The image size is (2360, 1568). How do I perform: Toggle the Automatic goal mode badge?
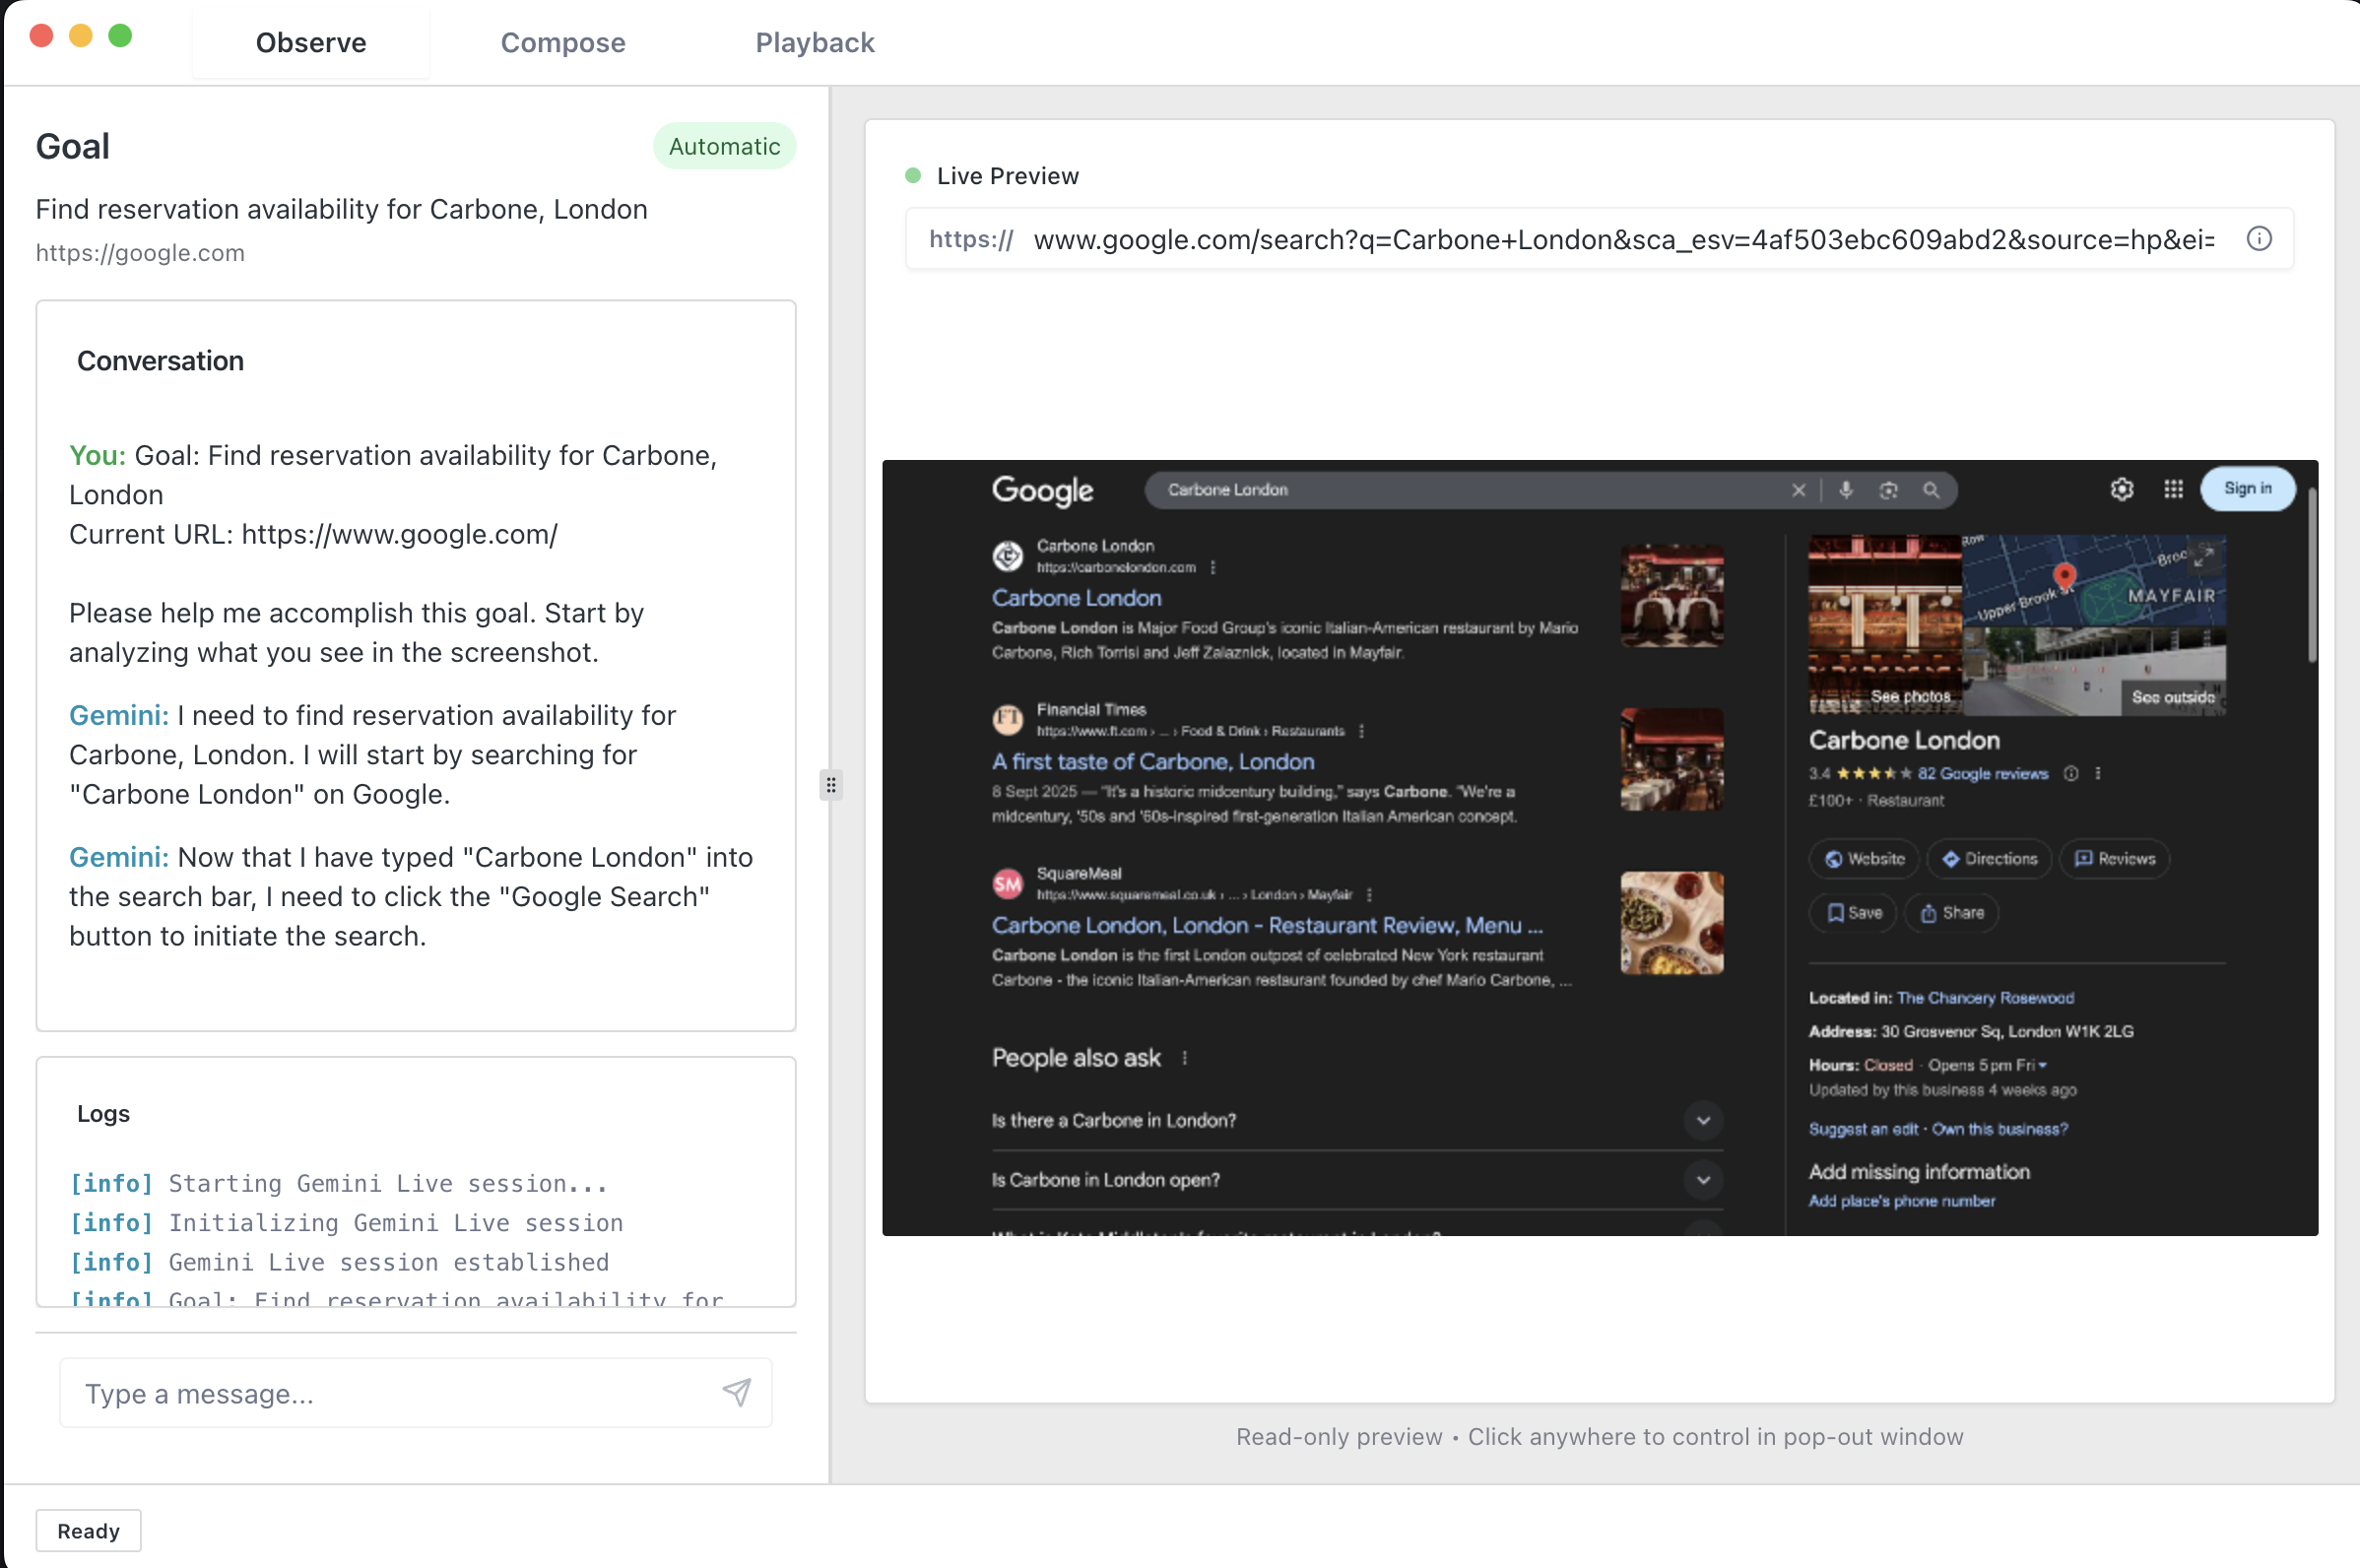pos(724,146)
